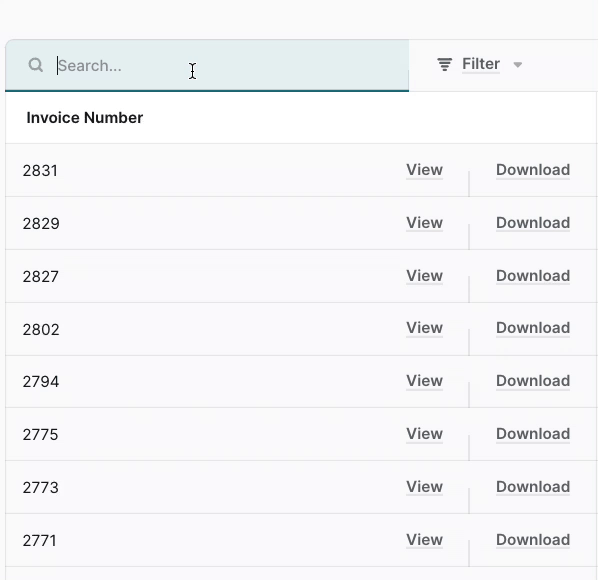View invoice 2802
This screenshot has width=598, height=580.
click(424, 328)
